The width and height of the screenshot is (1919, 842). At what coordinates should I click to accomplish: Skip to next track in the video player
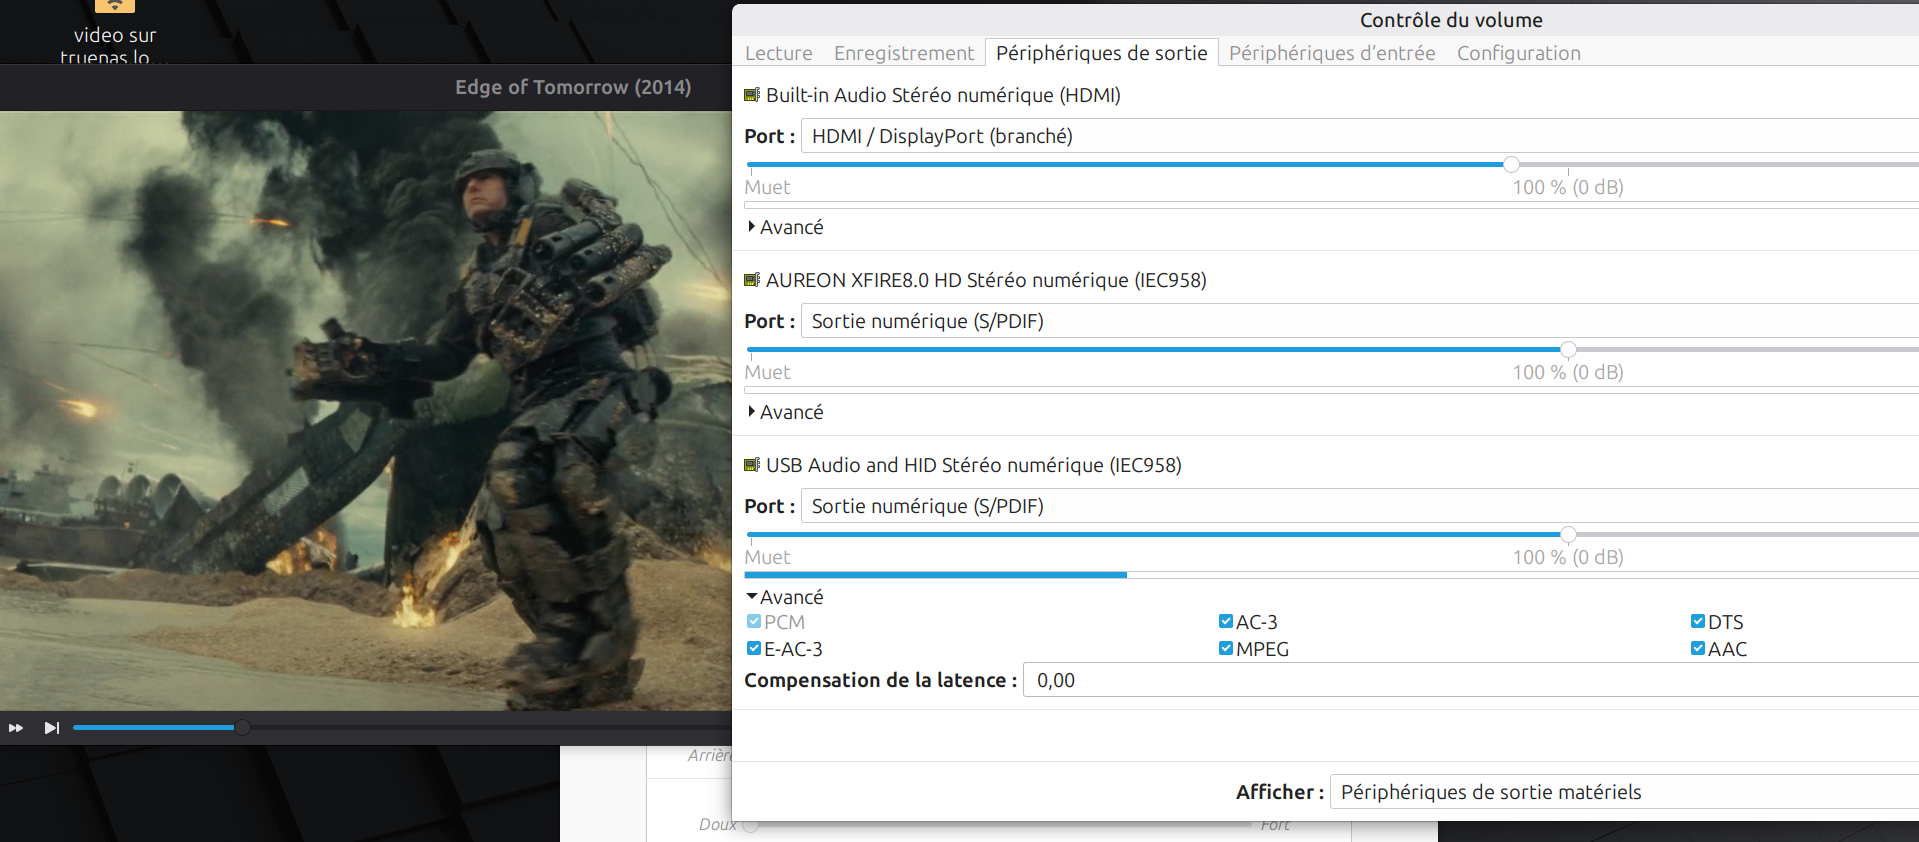(x=52, y=728)
